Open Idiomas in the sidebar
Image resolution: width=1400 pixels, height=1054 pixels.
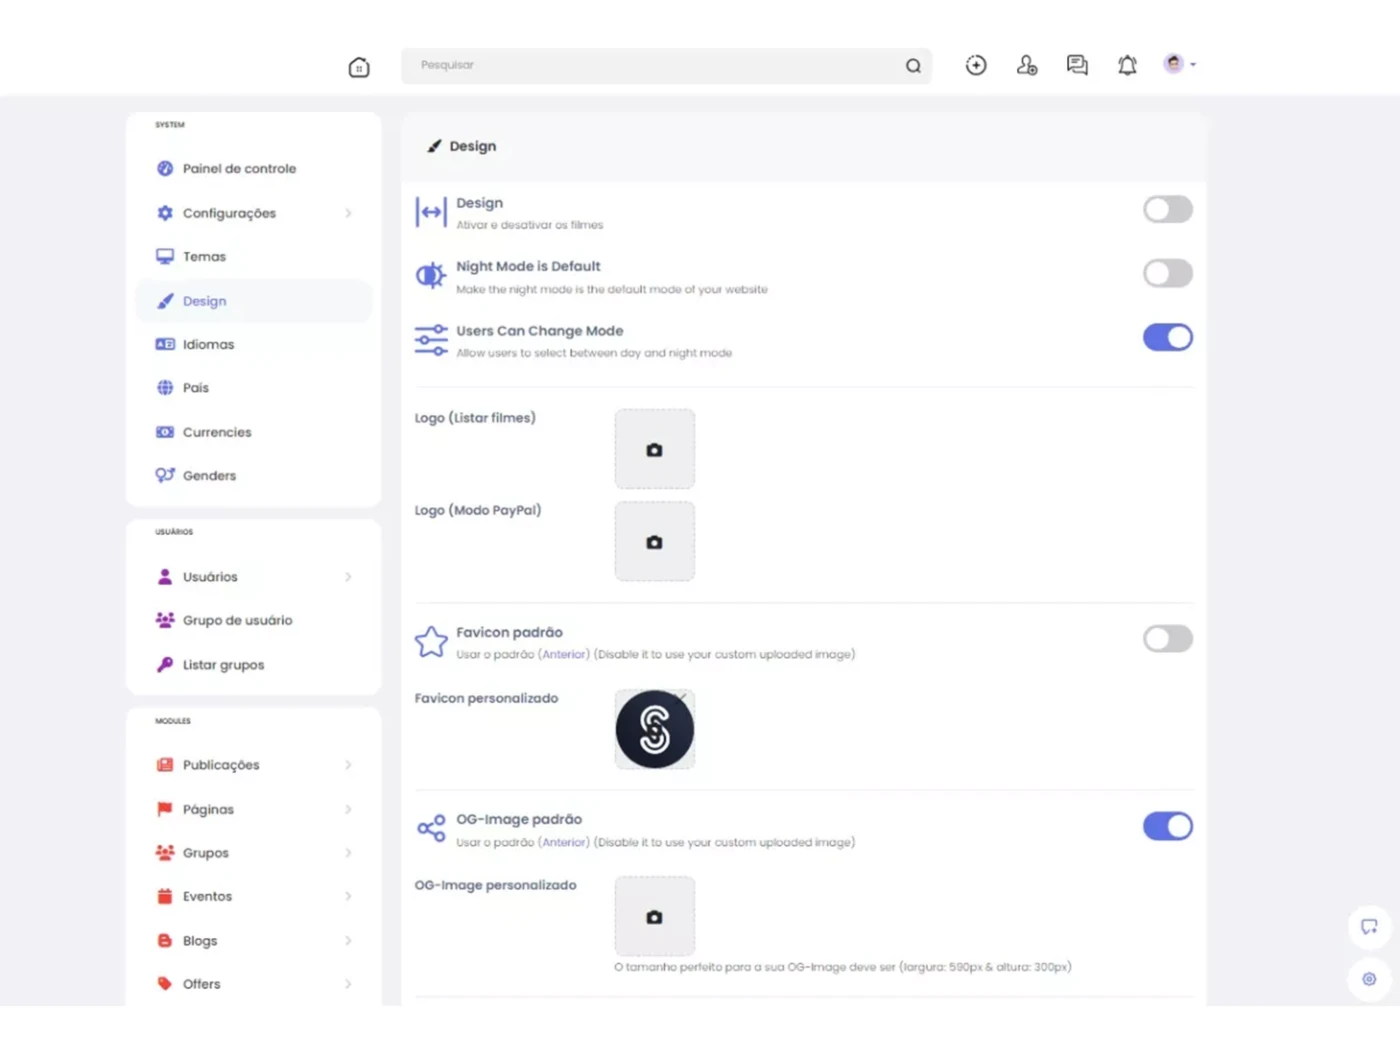tap(208, 344)
